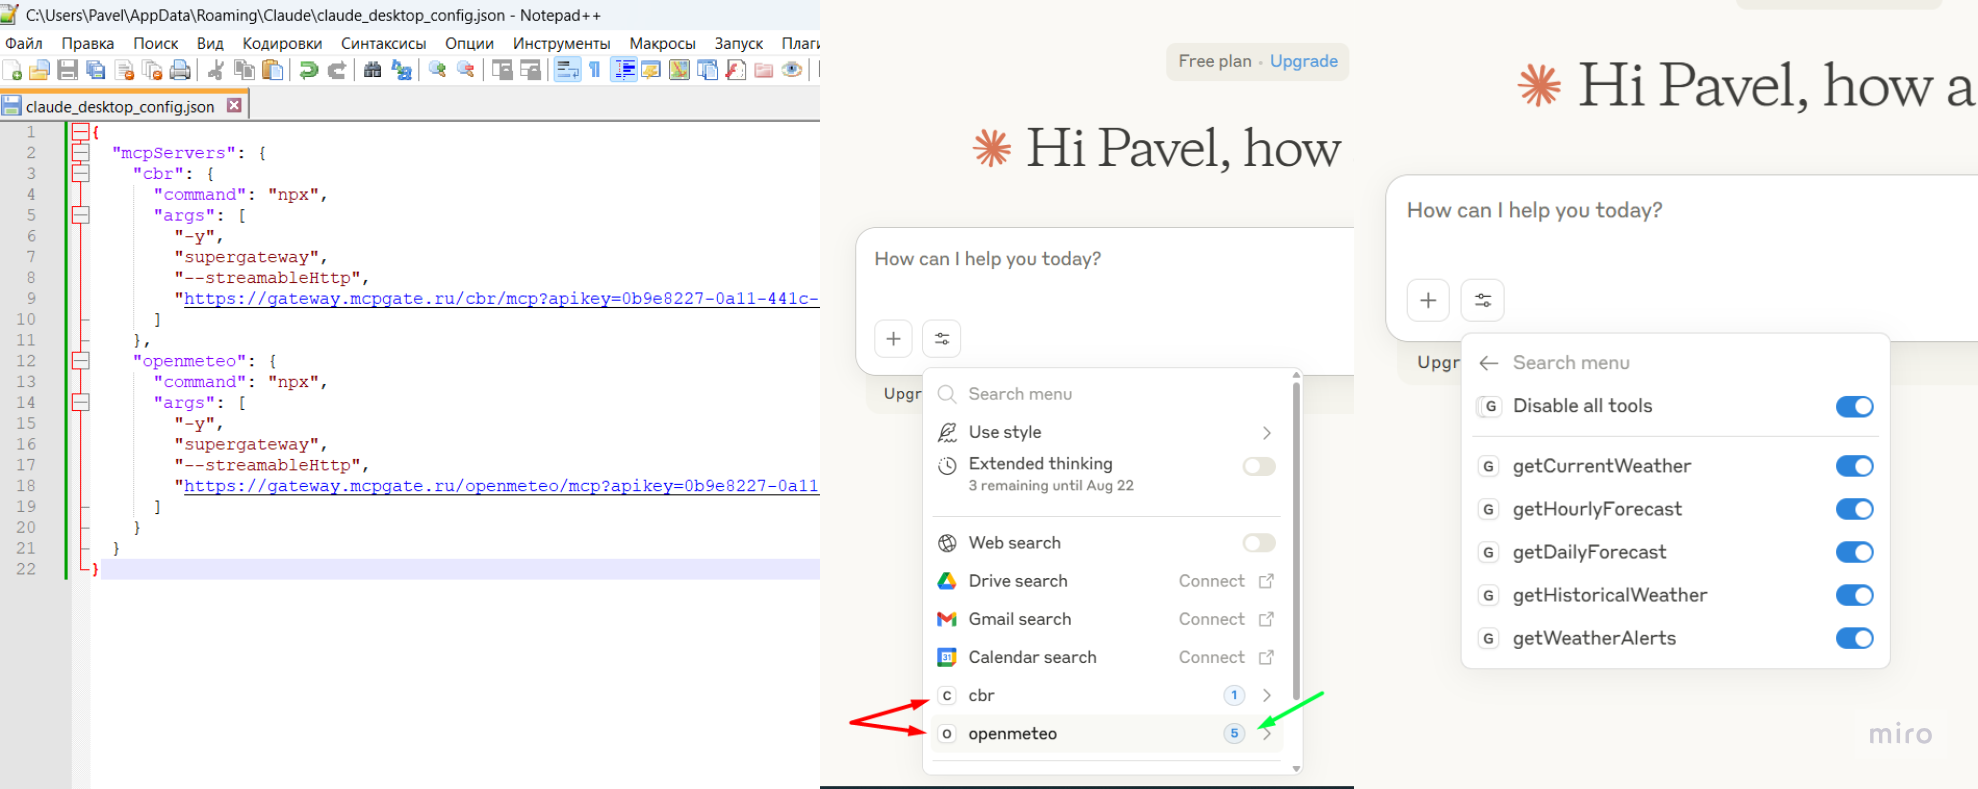Open the openmeteo tools row
1978x789 pixels.
(x=1106, y=734)
